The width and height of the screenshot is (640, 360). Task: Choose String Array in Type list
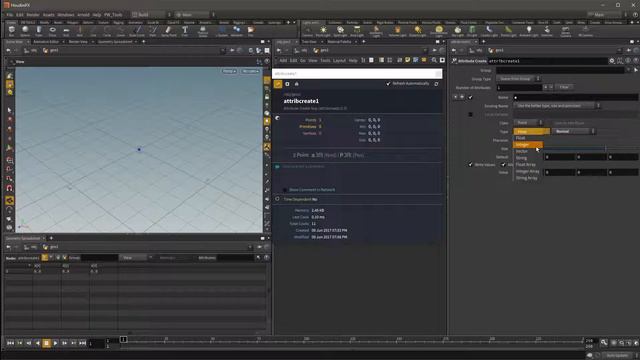coord(527,178)
